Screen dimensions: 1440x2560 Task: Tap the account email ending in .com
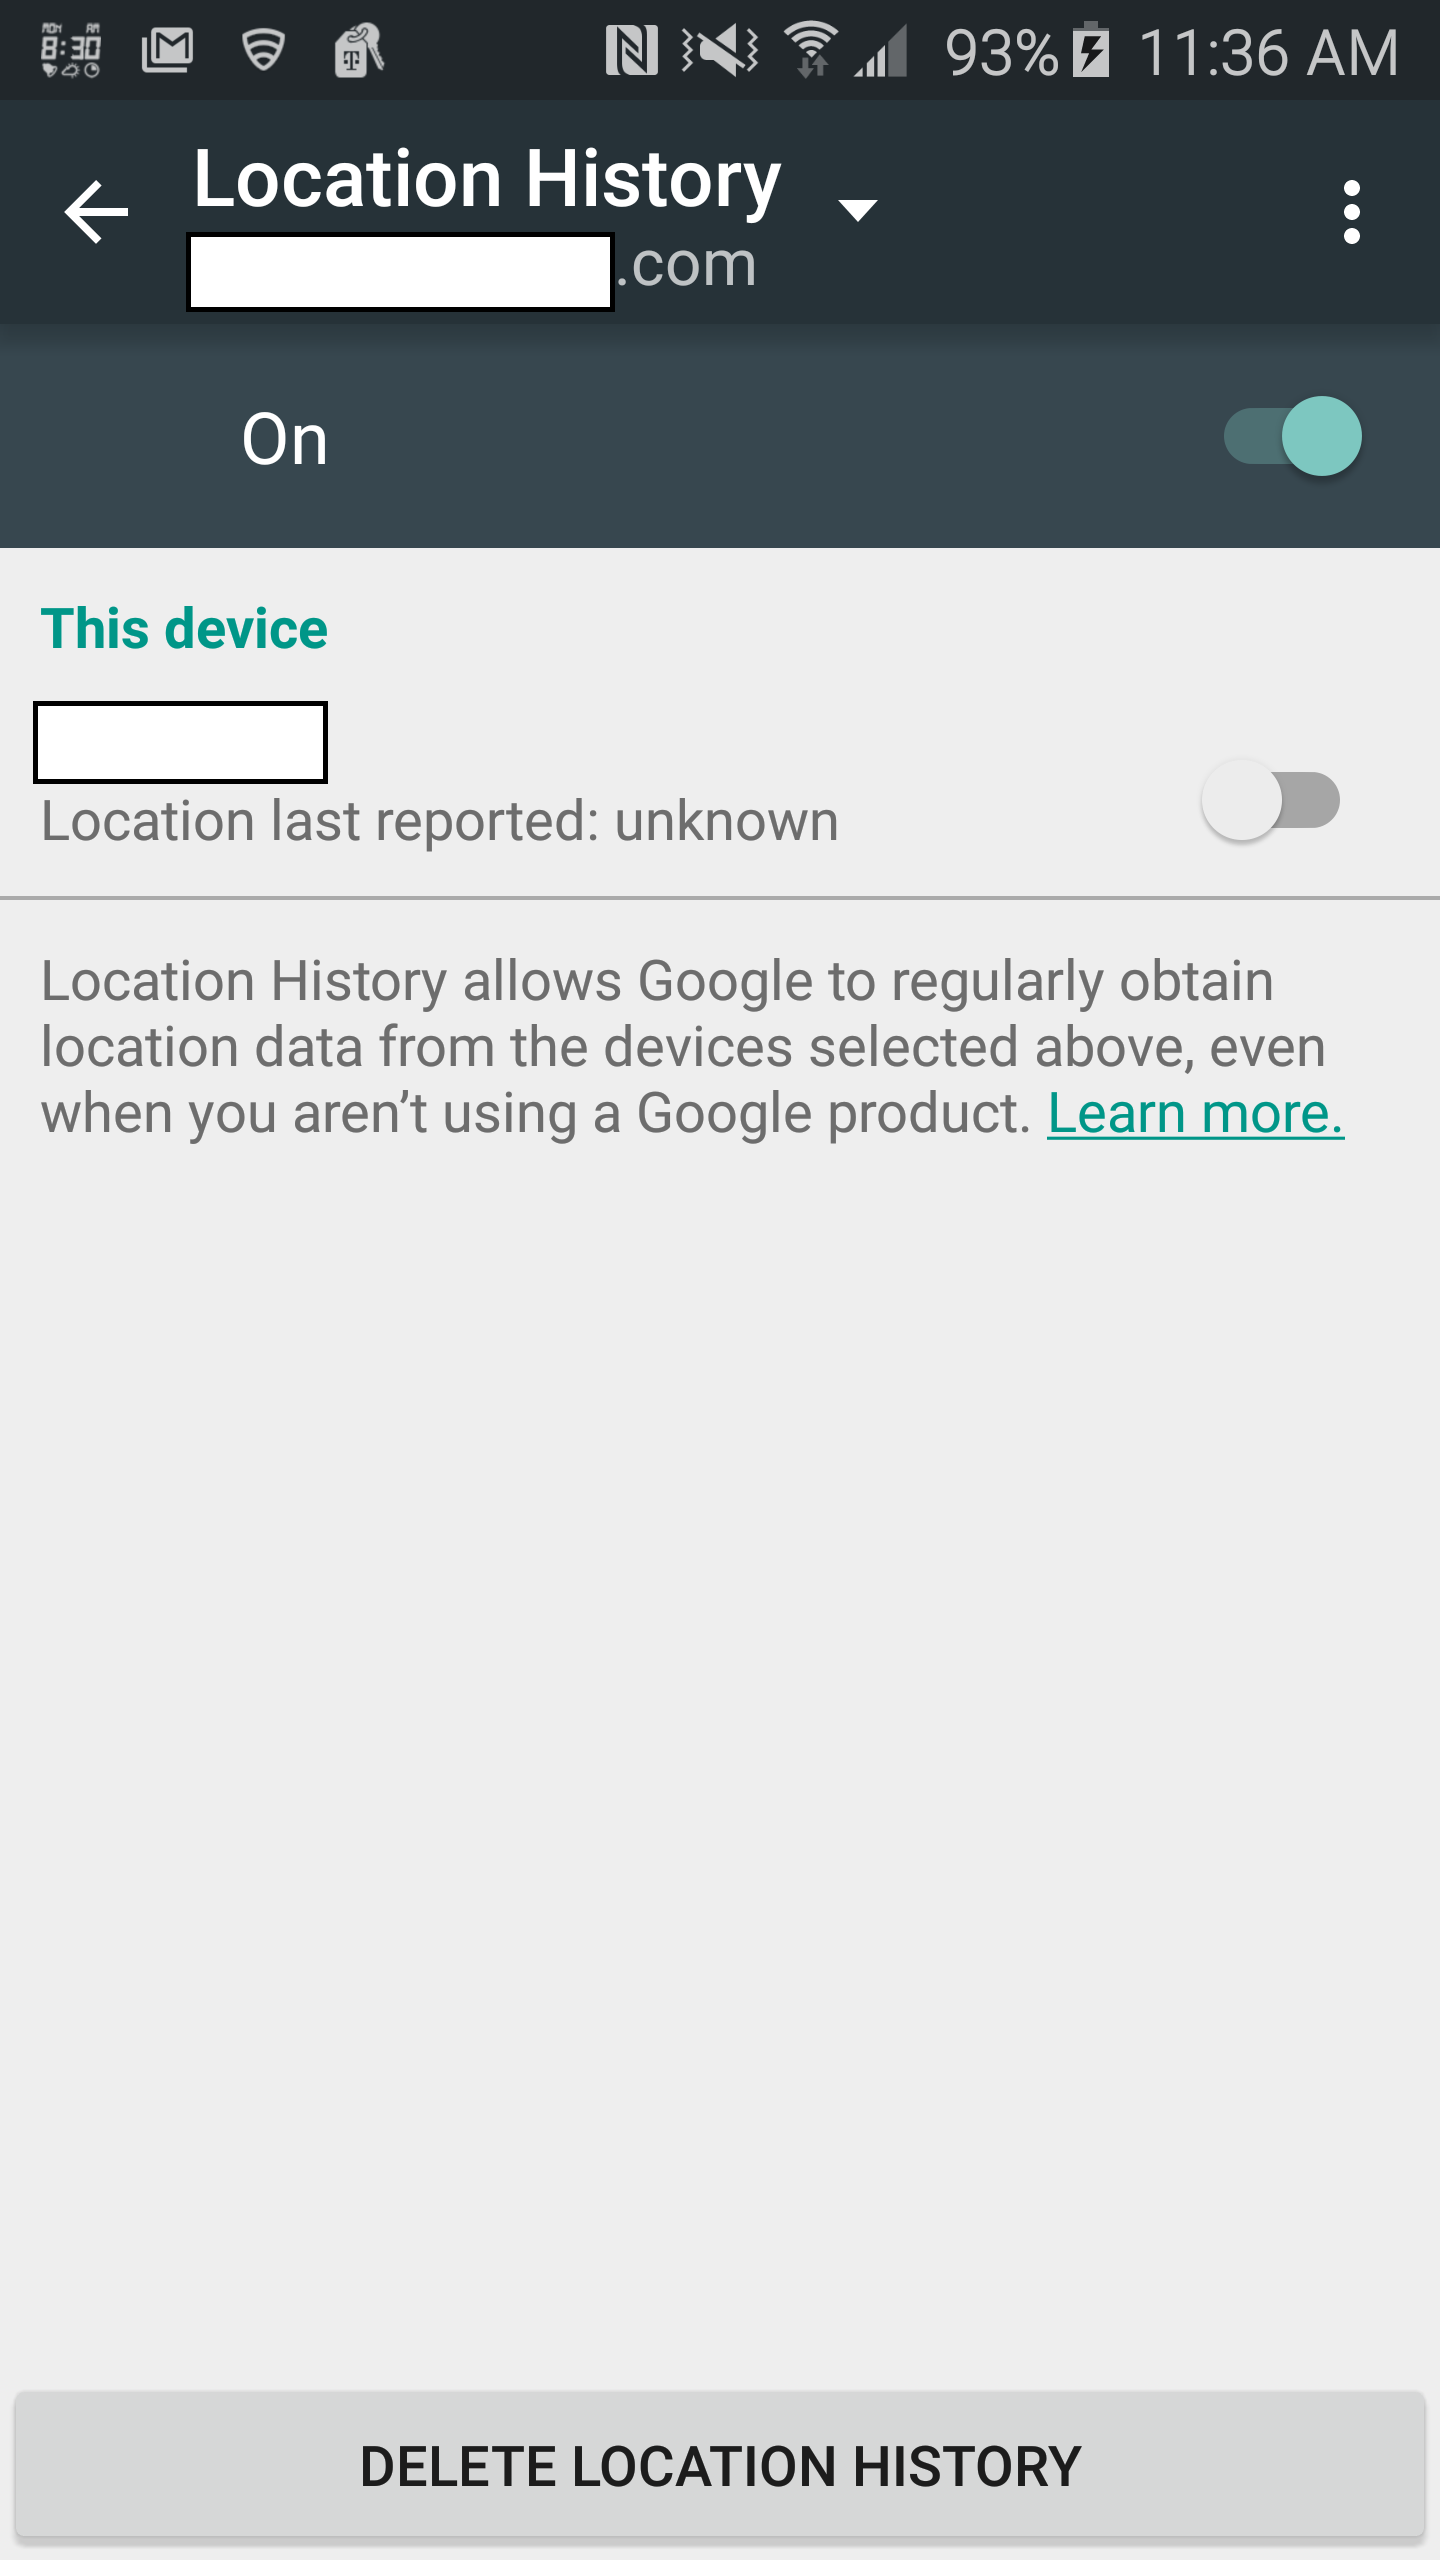tap(472, 270)
